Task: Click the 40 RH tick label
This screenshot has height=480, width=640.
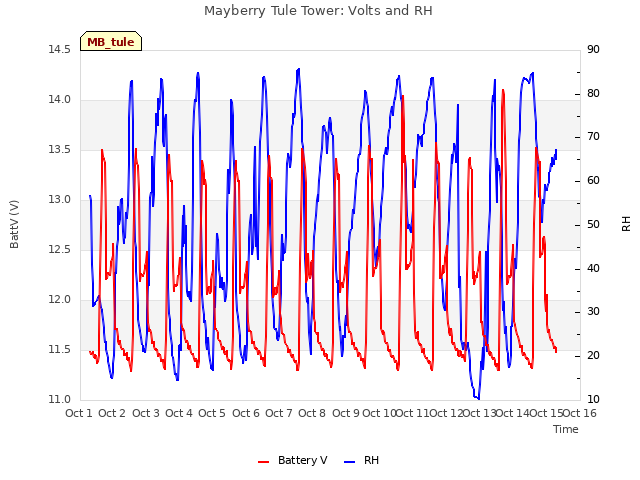Action: (593, 269)
